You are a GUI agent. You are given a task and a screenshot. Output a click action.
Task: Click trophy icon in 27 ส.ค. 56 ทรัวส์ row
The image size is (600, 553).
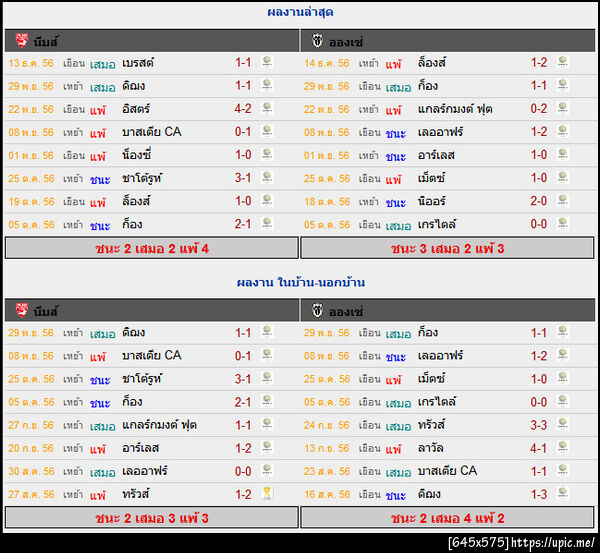point(267,494)
